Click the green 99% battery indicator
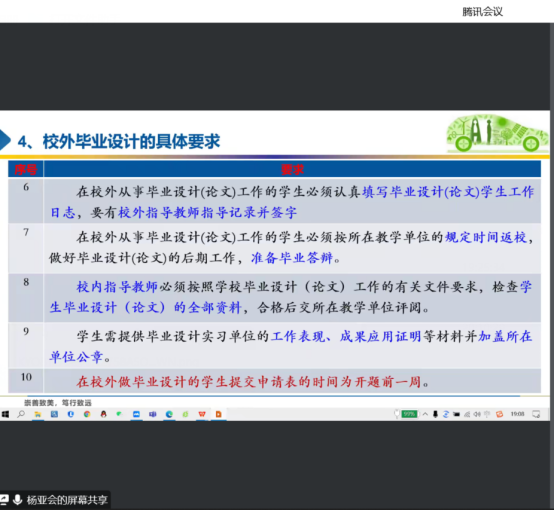The width and height of the screenshot is (554, 511). 409,414
